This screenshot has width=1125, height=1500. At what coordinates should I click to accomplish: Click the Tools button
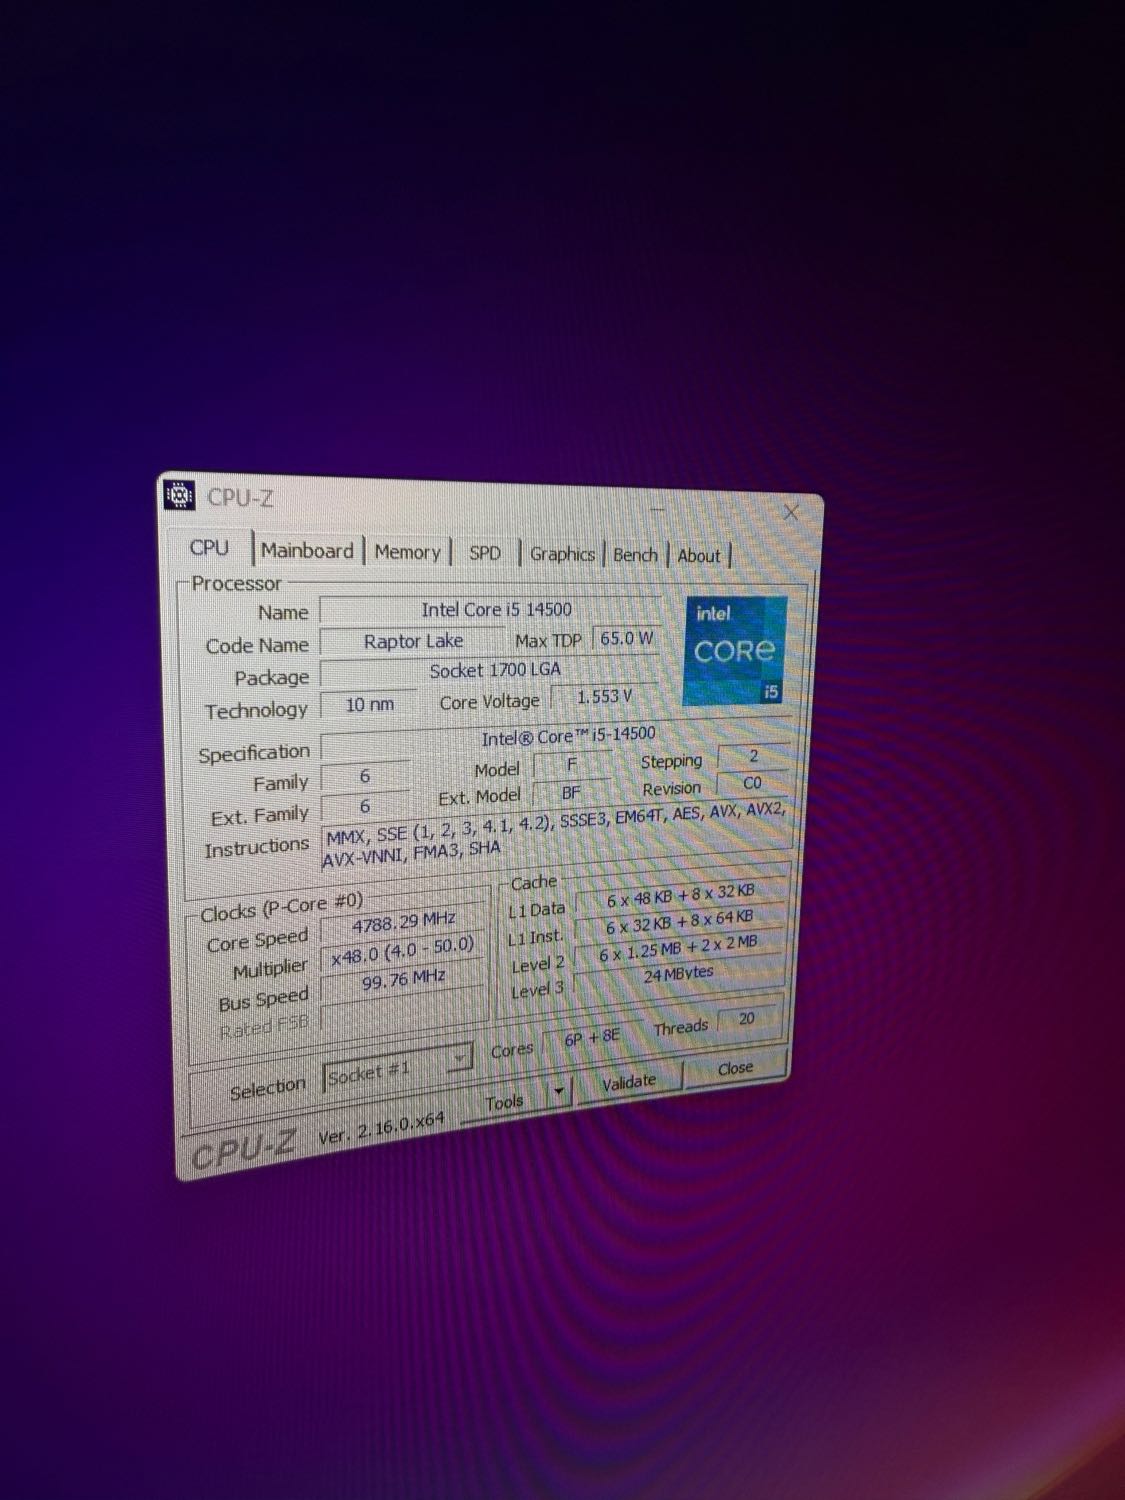pos(504,1102)
